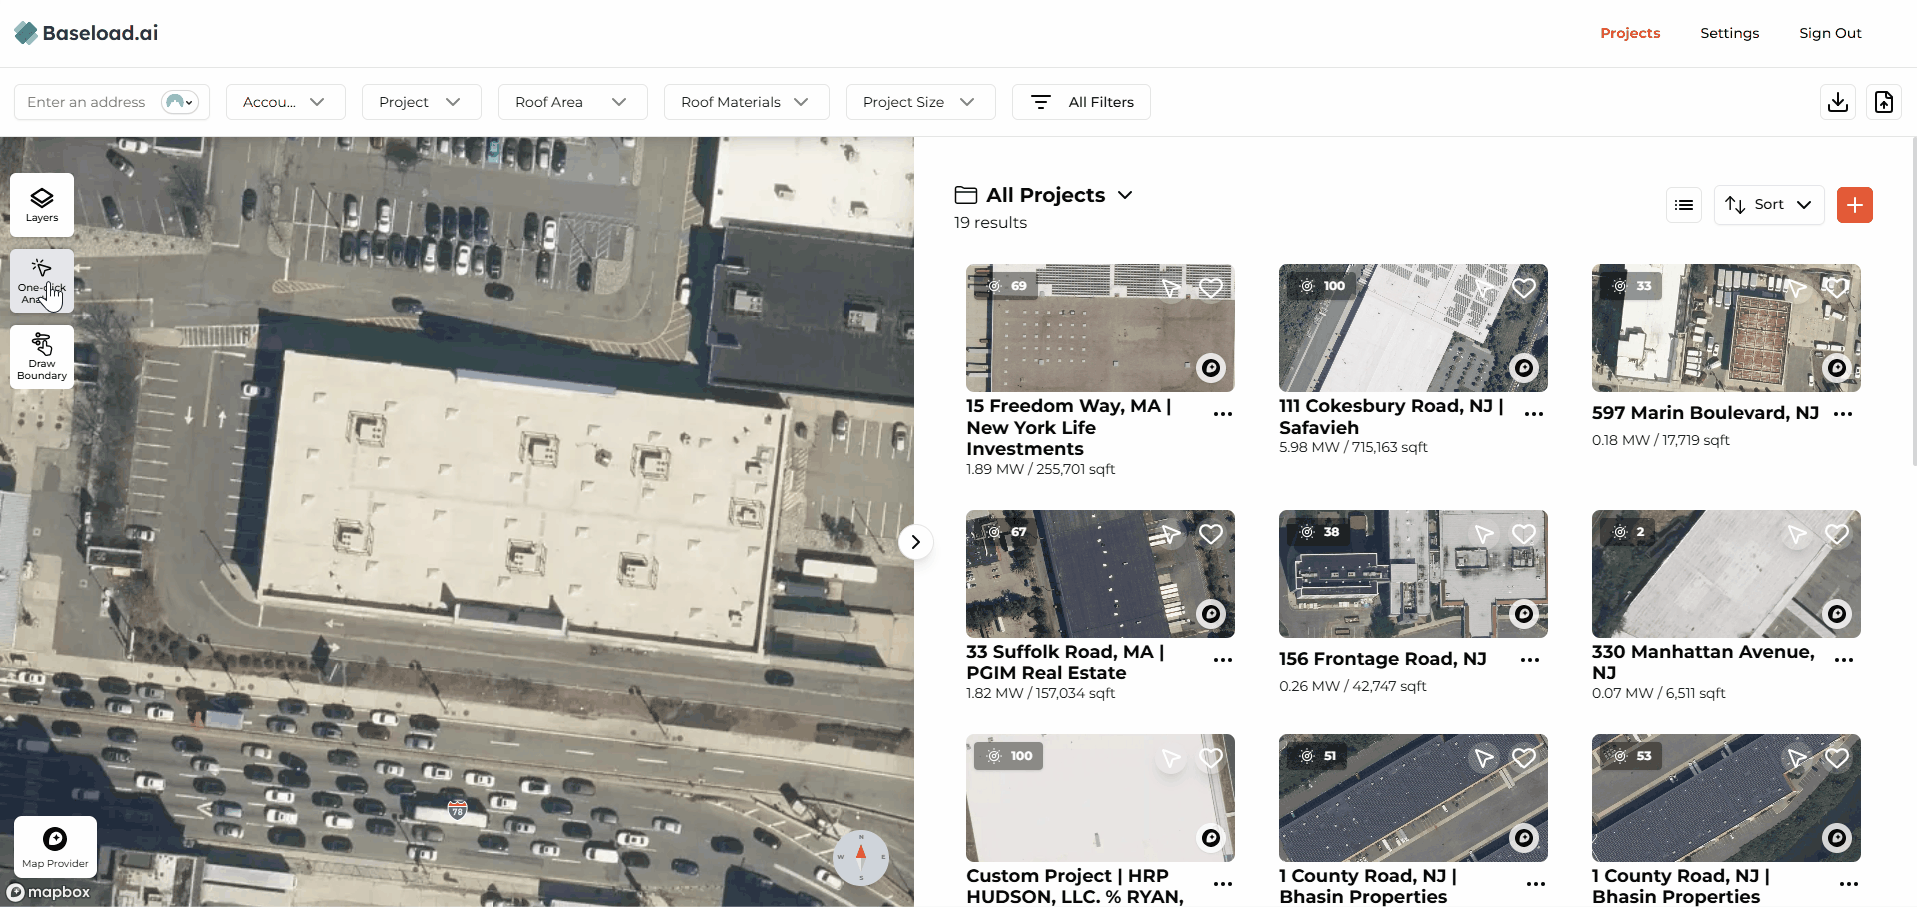Favorite the 15 Freedom Way project
The width and height of the screenshot is (1917, 907).
pyautogui.click(x=1211, y=287)
